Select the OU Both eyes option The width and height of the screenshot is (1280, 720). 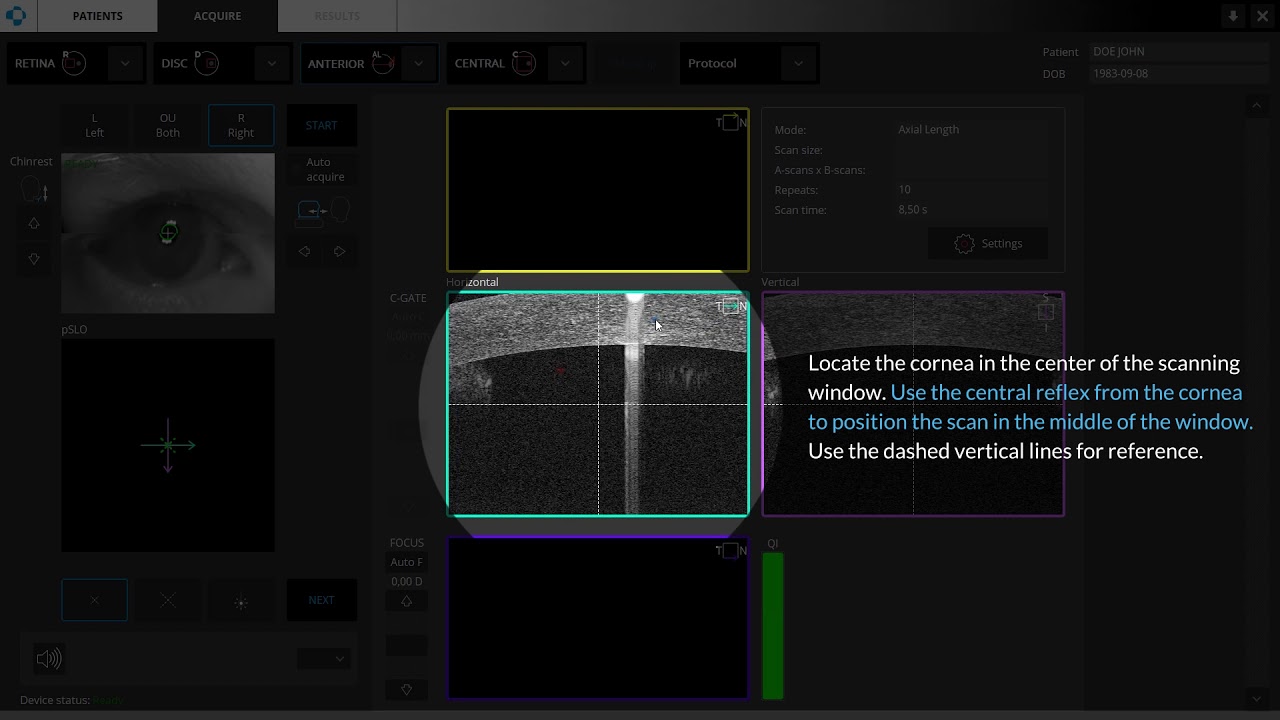(168, 125)
